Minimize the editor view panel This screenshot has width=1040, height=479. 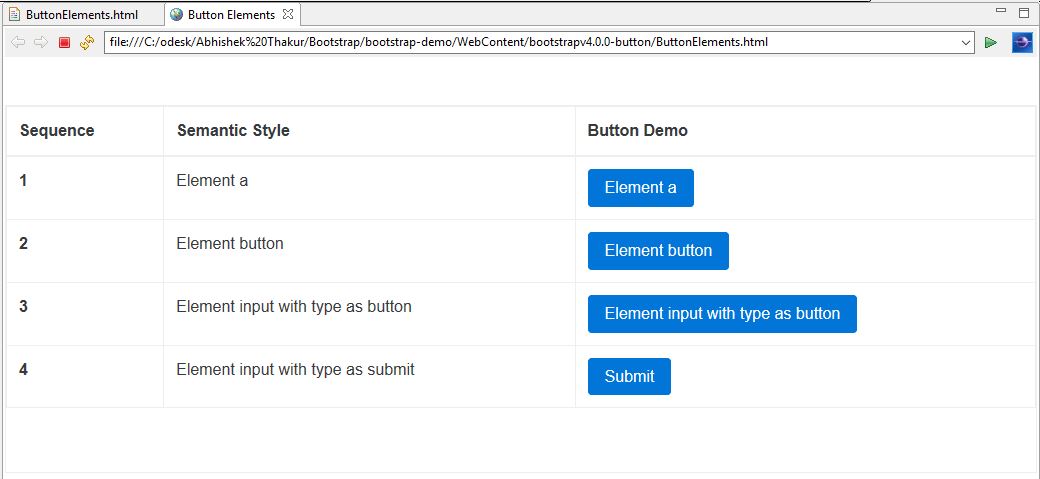coord(1002,11)
